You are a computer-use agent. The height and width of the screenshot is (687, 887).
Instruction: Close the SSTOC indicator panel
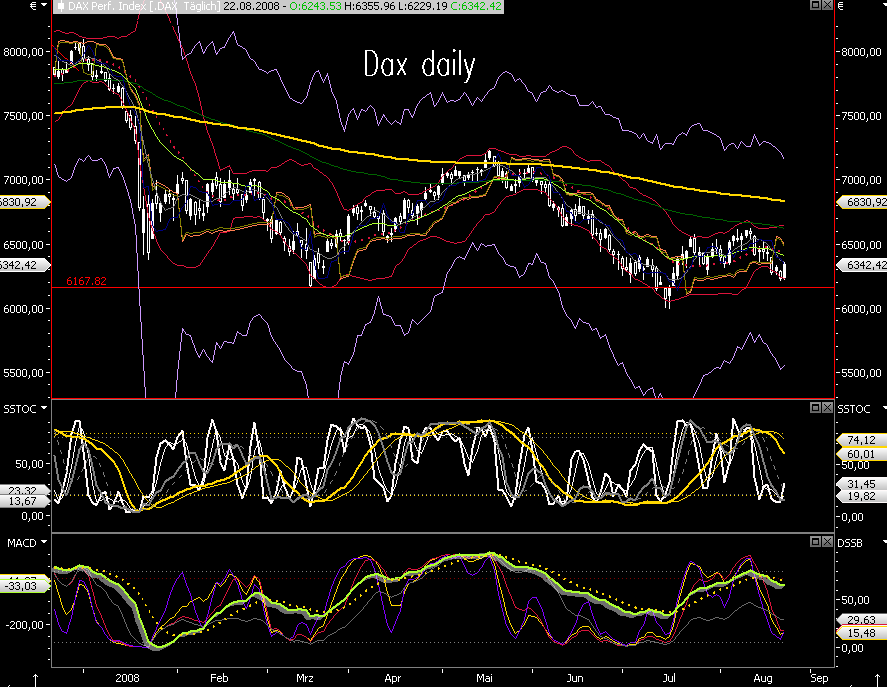pyautogui.click(x=826, y=408)
